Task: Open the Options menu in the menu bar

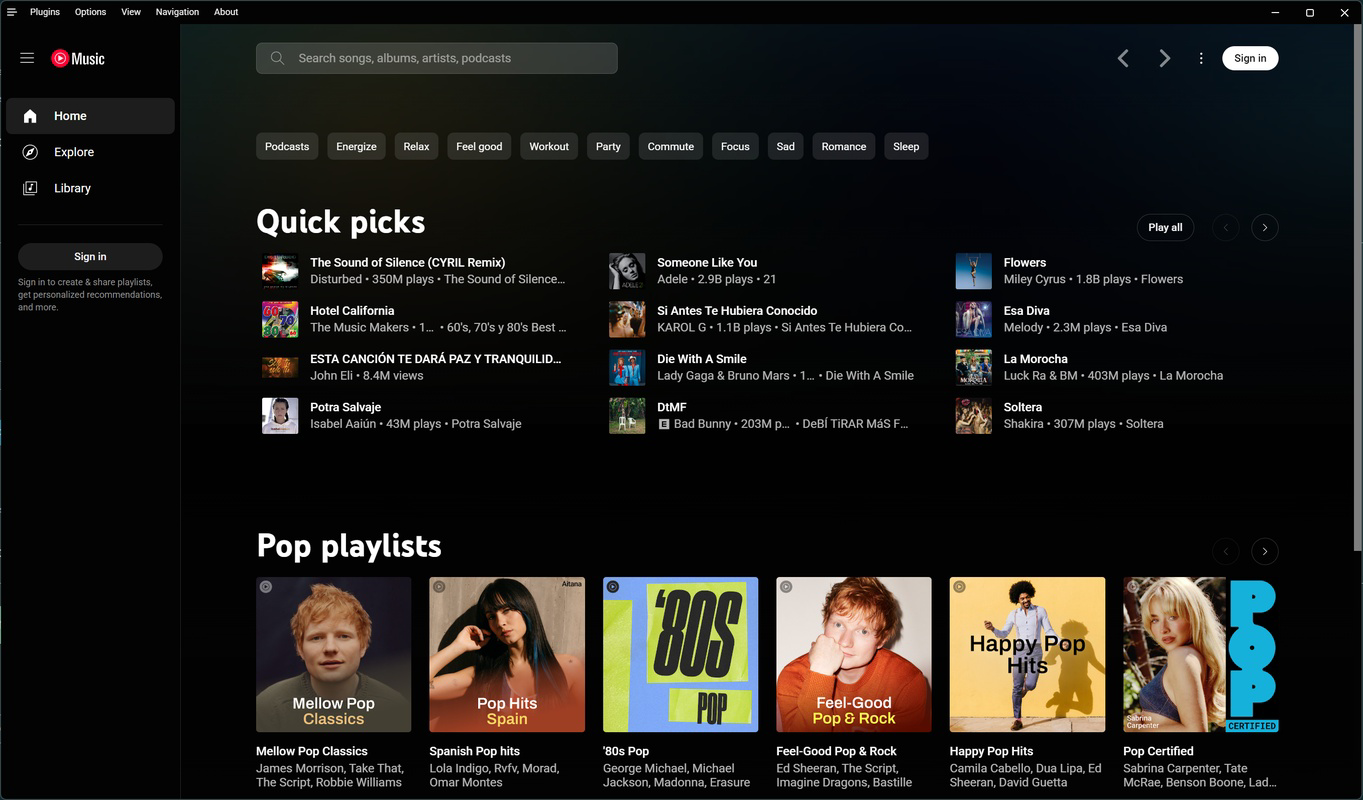Action: (x=89, y=11)
